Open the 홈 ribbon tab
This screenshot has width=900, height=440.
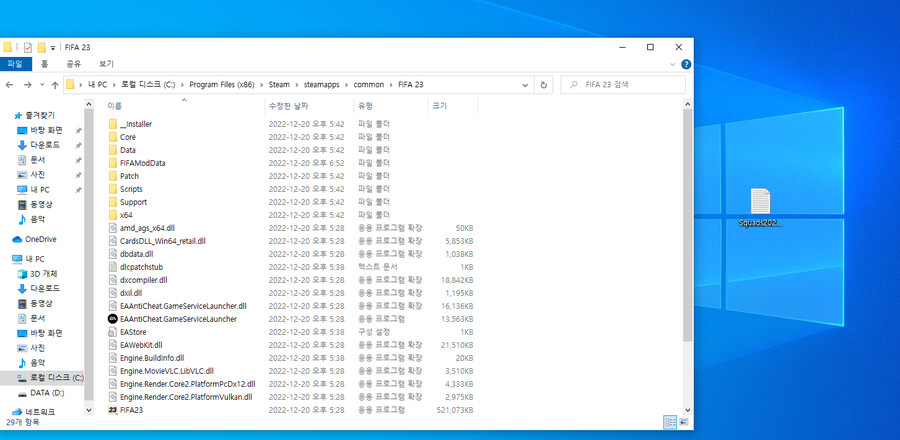point(45,64)
